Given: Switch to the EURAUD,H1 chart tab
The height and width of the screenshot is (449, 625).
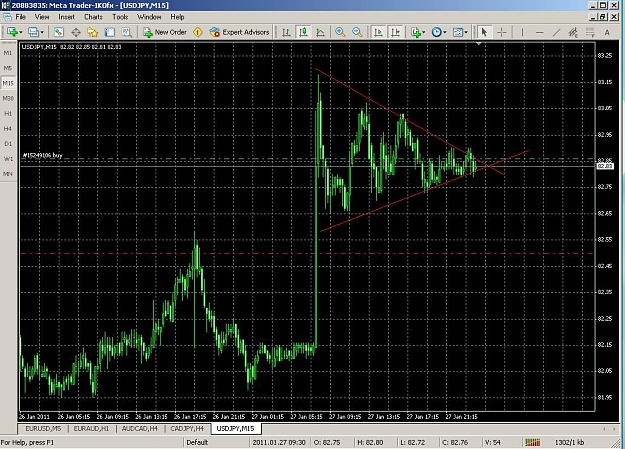Looking at the screenshot, I should pos(91,429).
